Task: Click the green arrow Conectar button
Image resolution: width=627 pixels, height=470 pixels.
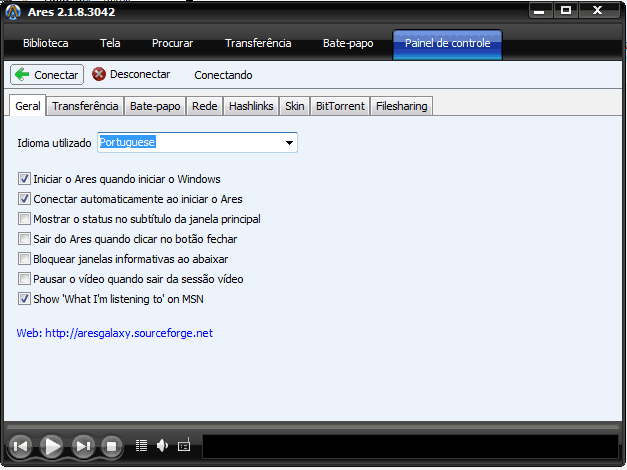Action: (47, 75)
